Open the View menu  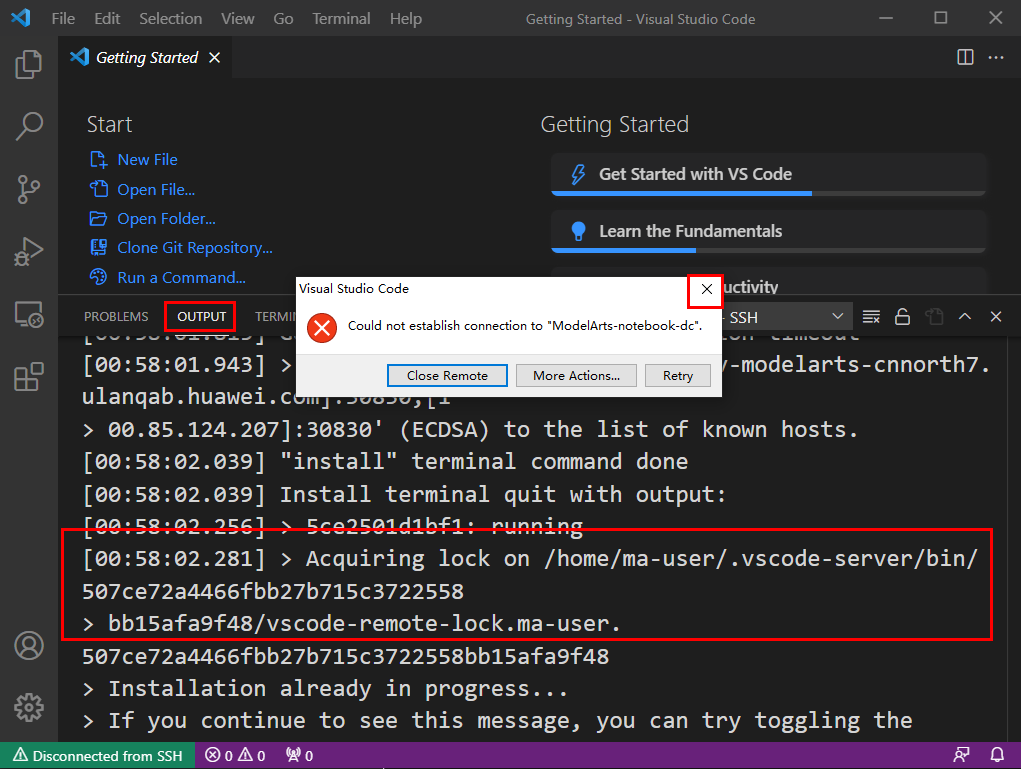coord(238,19)
